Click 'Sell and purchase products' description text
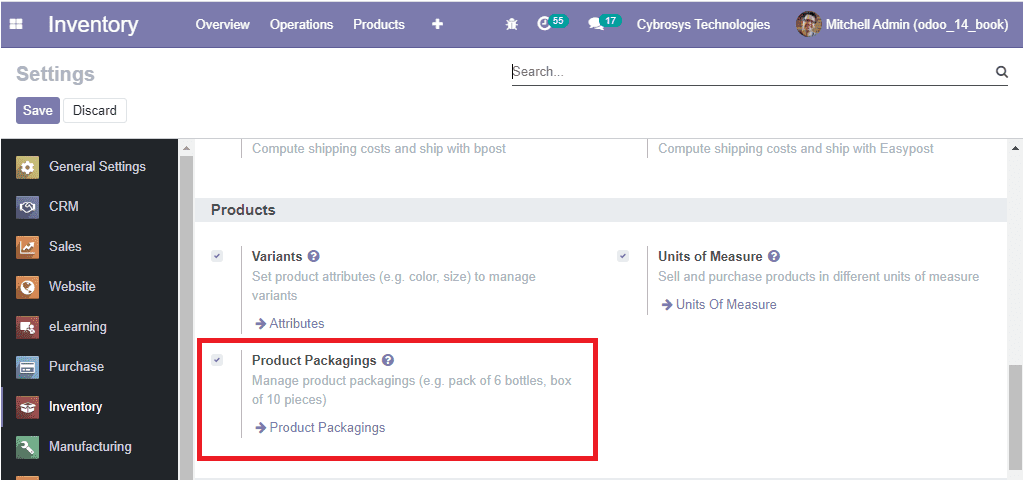 click(818, 277)
